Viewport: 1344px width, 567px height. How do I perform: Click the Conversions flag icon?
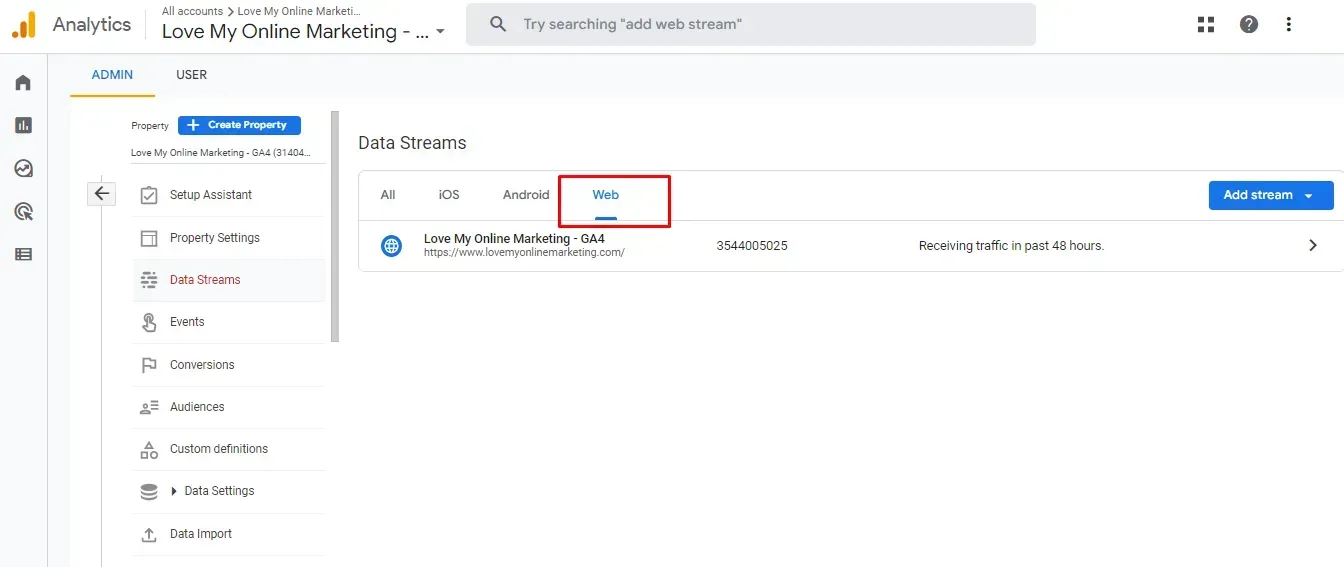(x=149, y=365)
